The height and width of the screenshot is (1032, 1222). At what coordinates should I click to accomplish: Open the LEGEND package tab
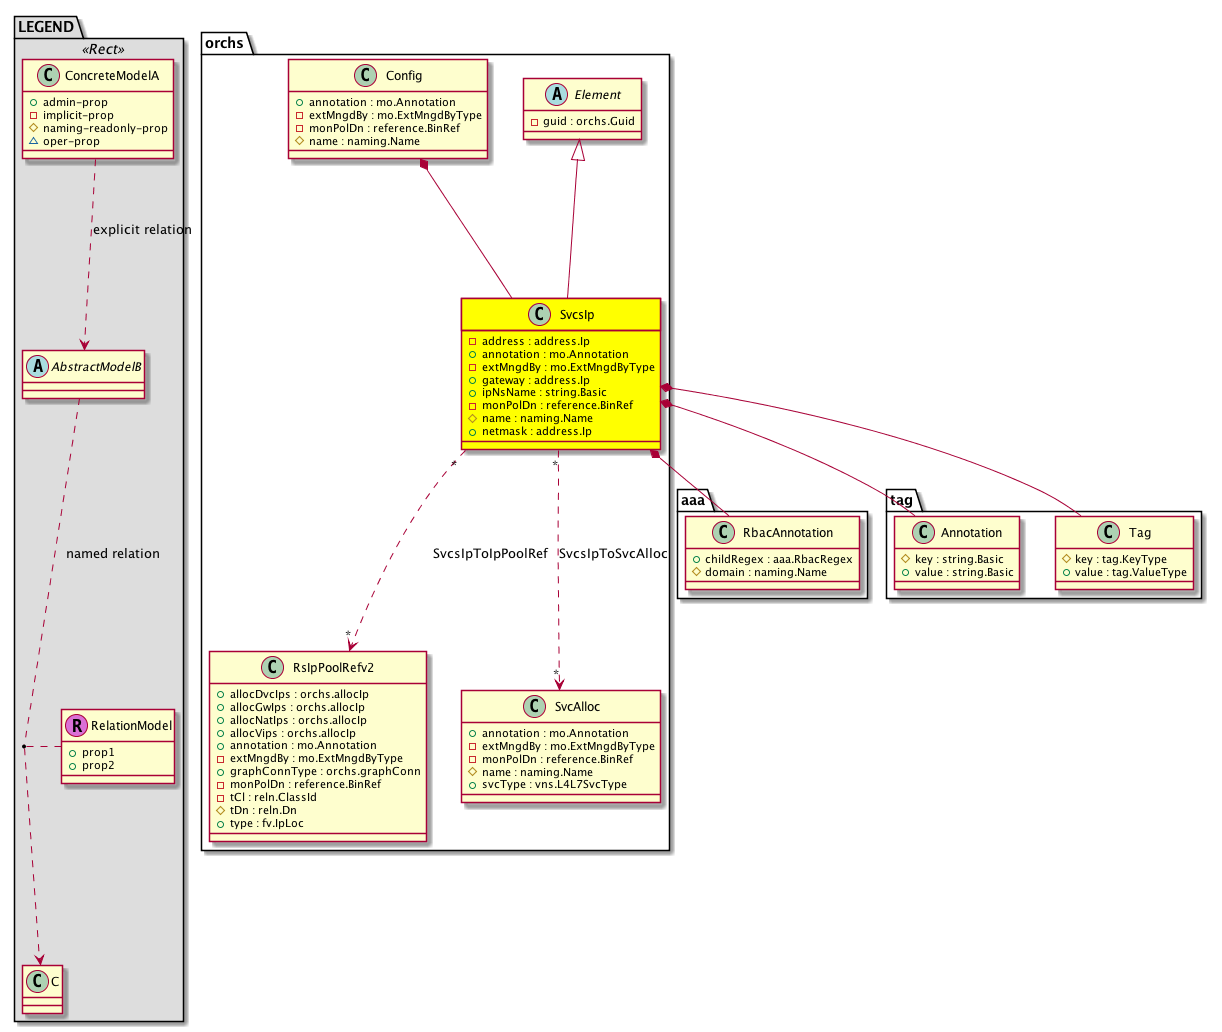[x=46, y=27]
